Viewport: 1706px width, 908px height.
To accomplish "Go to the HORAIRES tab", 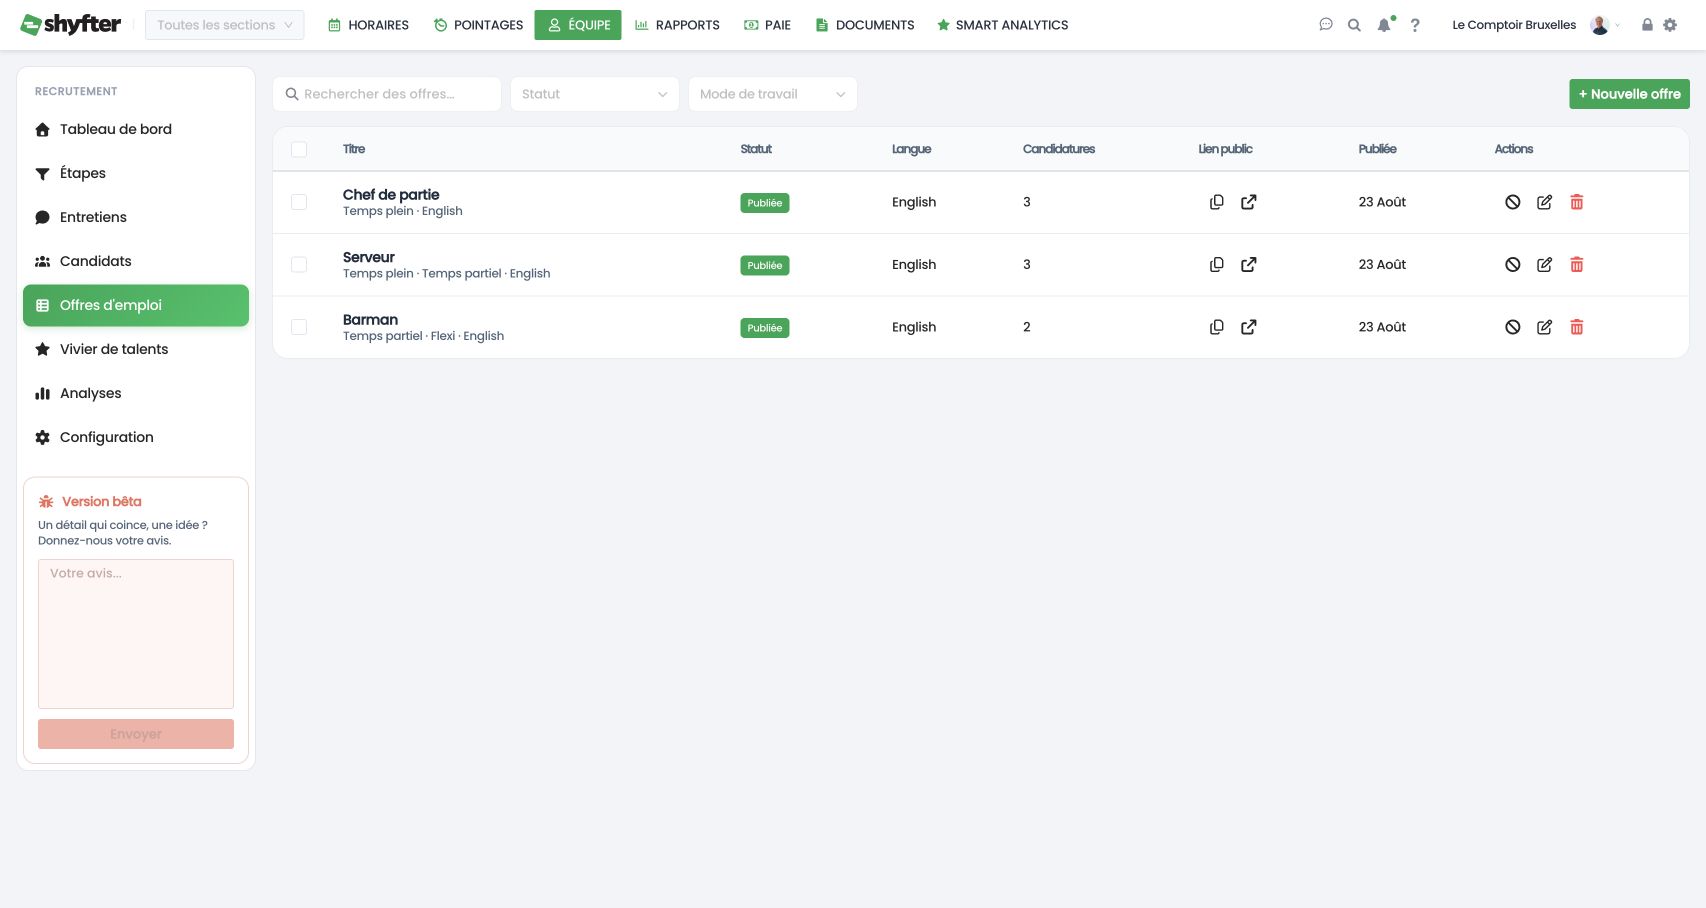I will tap(368, 25).
